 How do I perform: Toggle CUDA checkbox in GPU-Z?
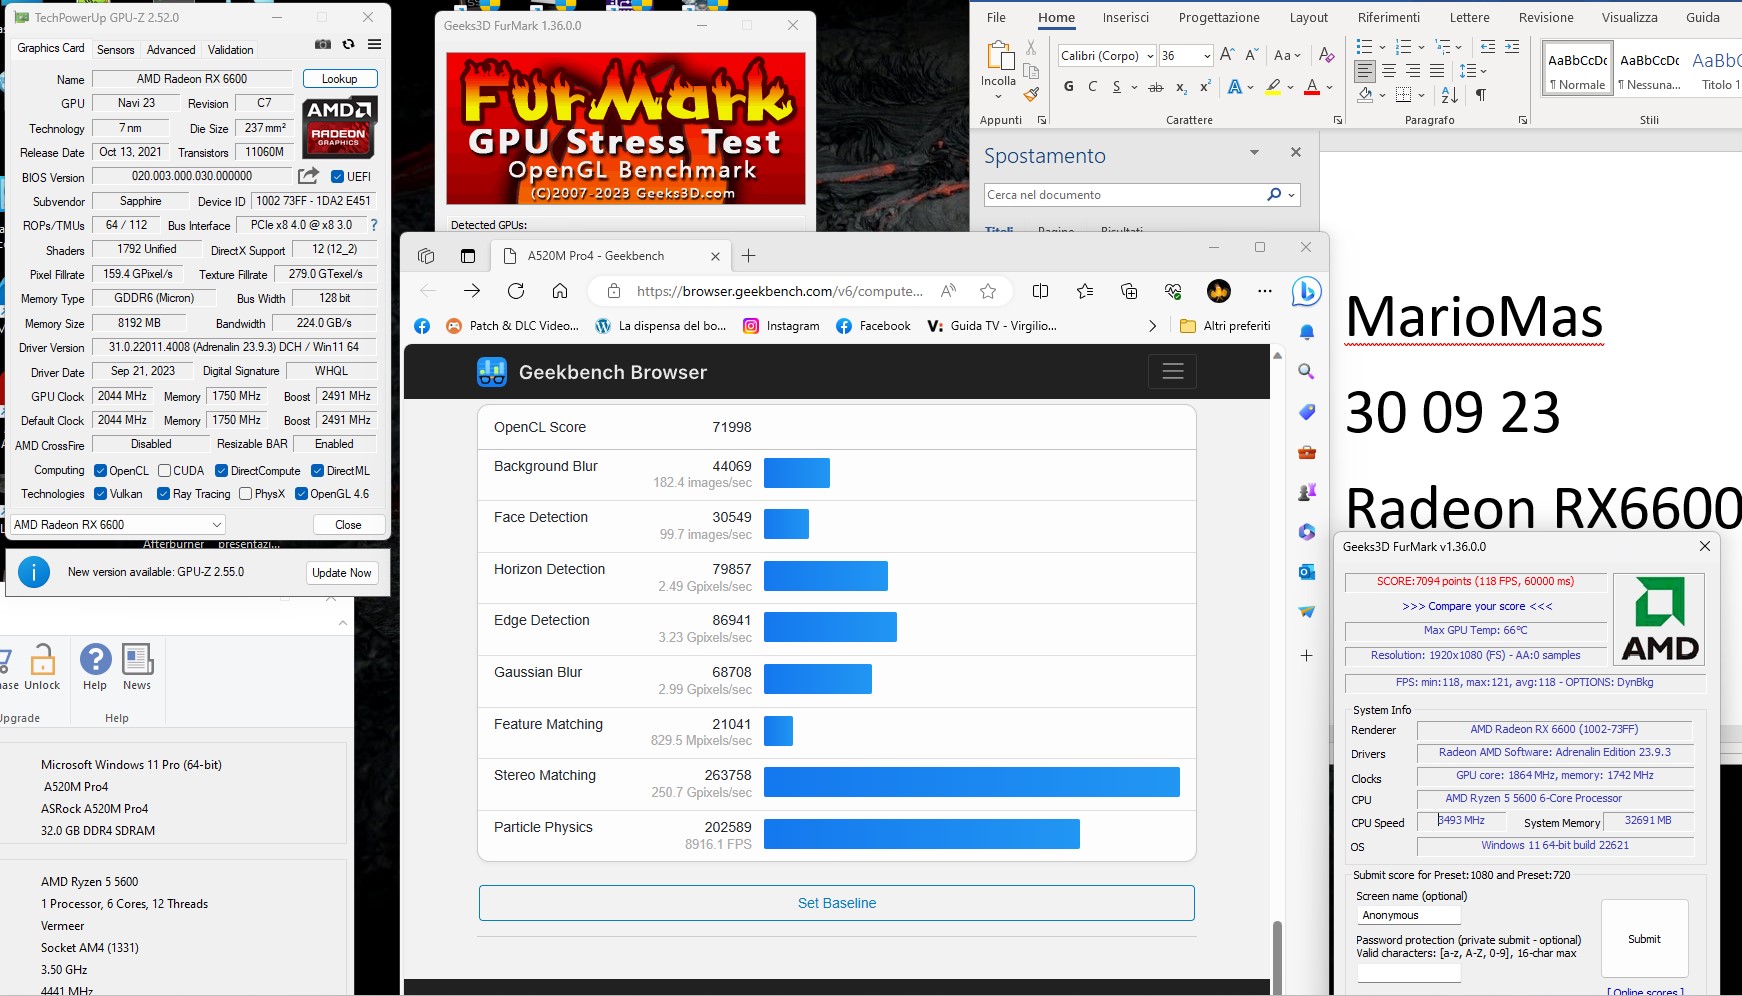(164, 471)
